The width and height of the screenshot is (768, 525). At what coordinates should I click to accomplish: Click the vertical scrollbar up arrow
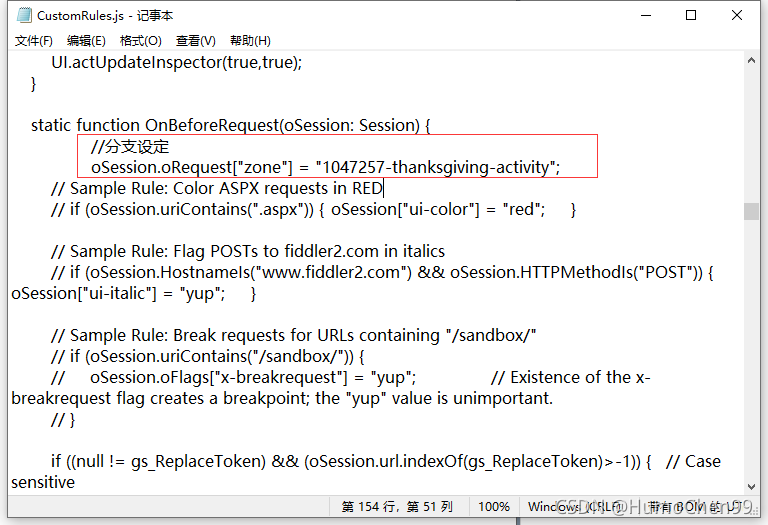(751, 60)
